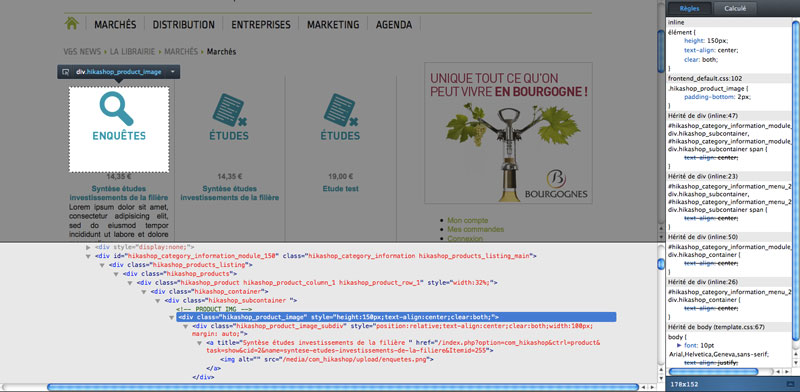Open the Syntèse études link in the middle column
800x392 pixels.
pyautogui.click(x=230, y=193)
